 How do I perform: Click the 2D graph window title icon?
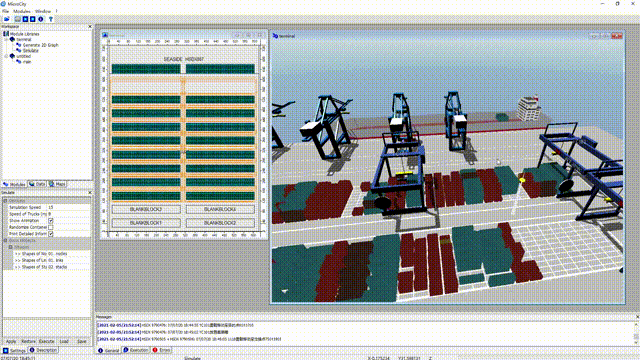tap(105, 35)
